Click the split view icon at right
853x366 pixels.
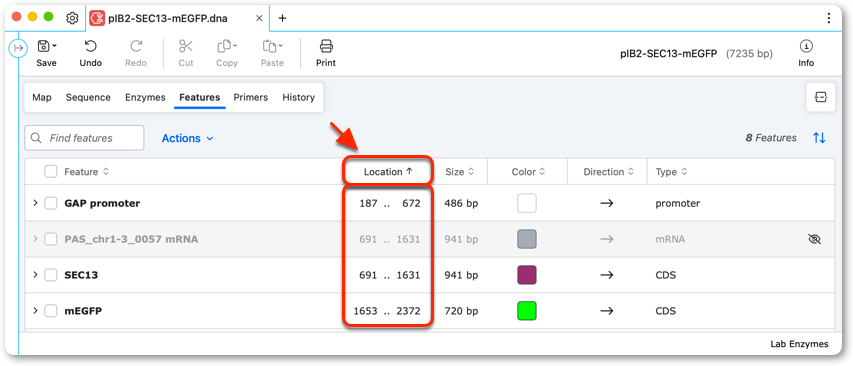tap(820, 97)
